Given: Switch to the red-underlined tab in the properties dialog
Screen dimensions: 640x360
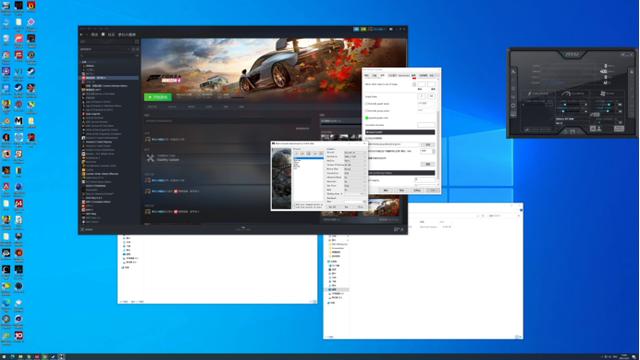Looking at the screenshot, I should tap(413, 76).
